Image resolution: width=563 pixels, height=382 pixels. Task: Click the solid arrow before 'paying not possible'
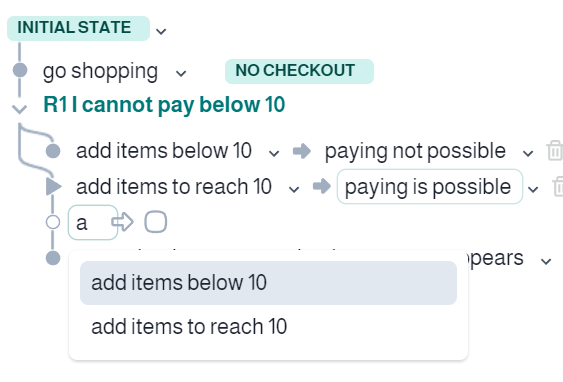(x=302, y=151)
